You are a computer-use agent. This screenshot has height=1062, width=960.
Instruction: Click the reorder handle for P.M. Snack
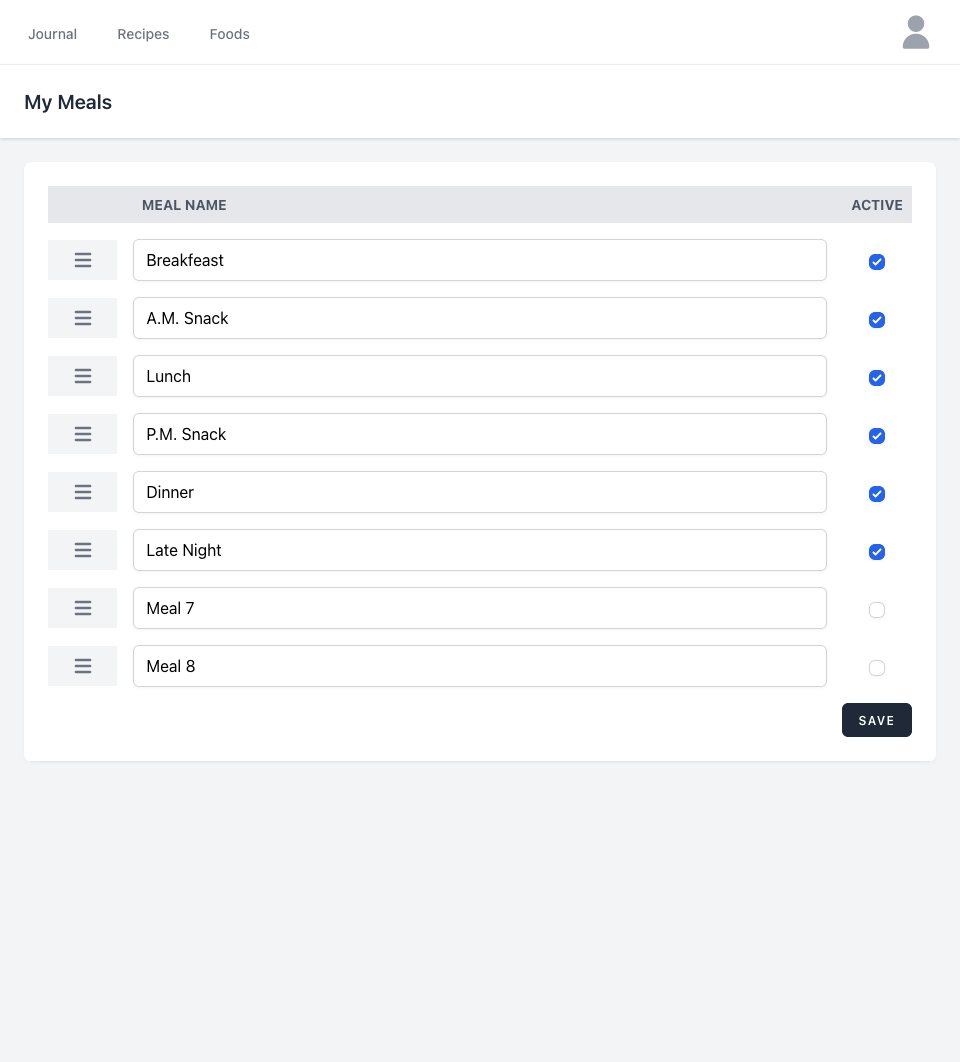click(83, 434)
